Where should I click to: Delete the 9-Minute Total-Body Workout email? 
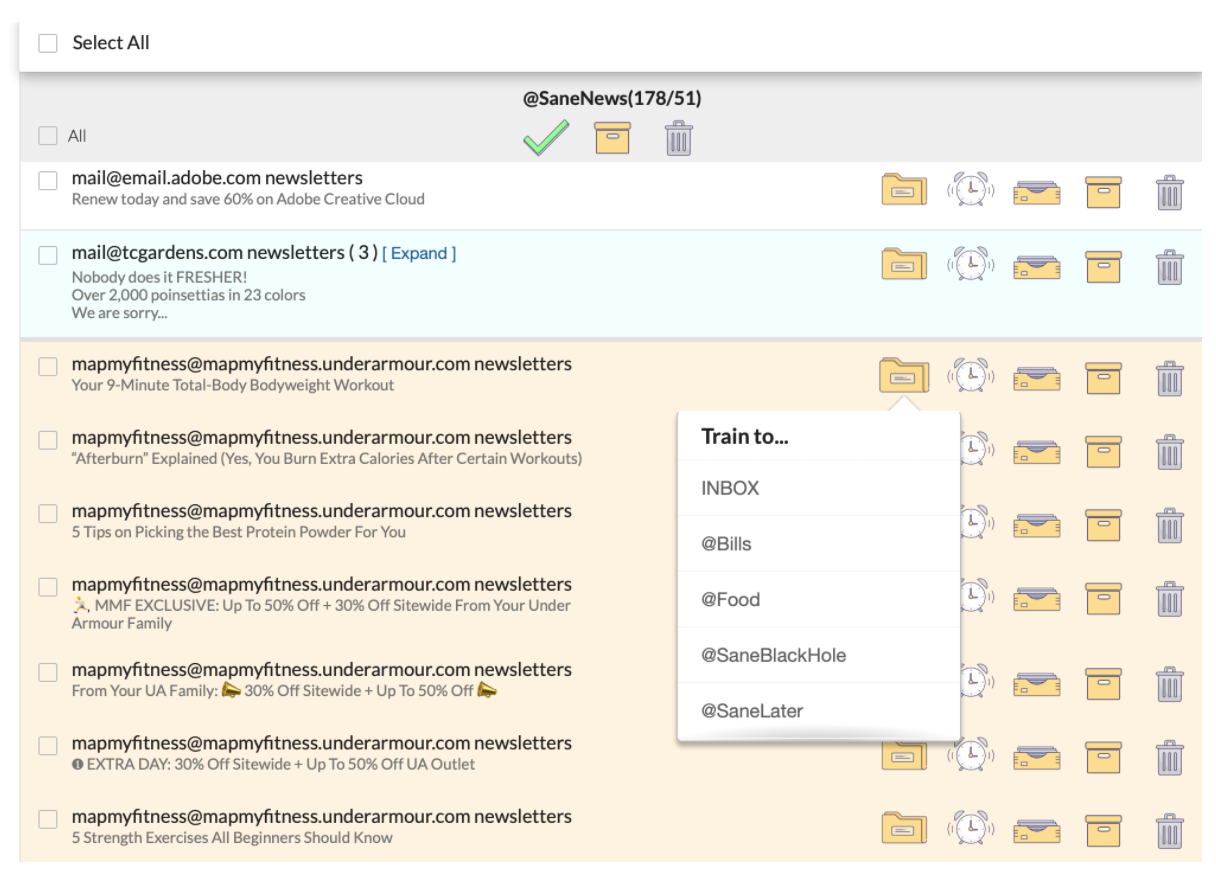[1169, 378]
